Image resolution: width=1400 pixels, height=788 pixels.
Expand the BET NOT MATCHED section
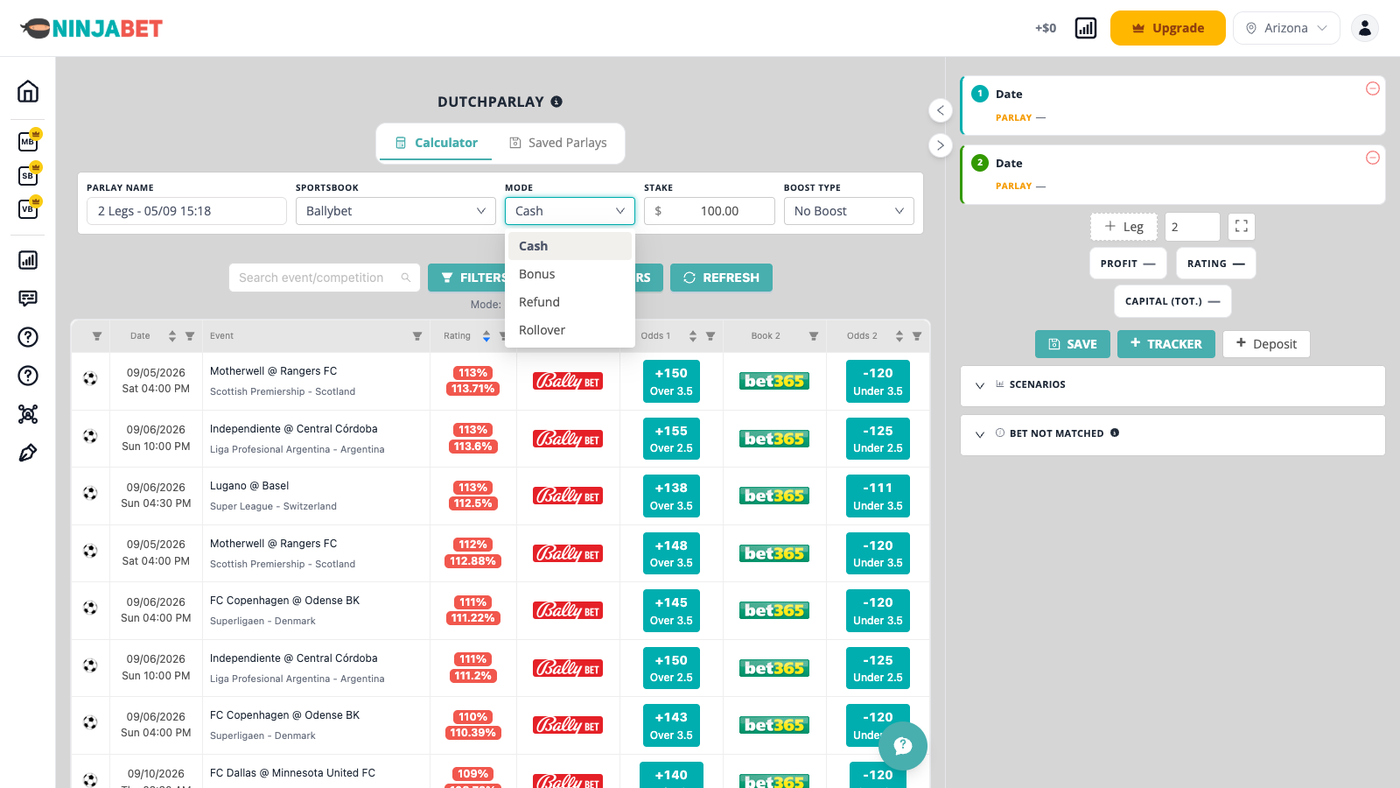[1172, 434]
